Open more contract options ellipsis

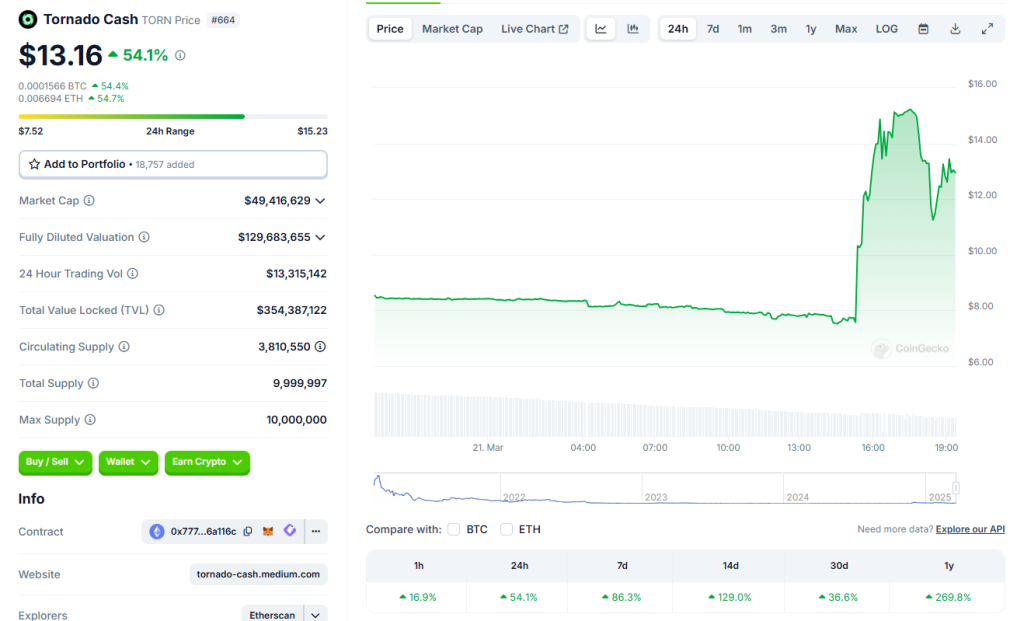pyautogui.click(x=316, y=532)
